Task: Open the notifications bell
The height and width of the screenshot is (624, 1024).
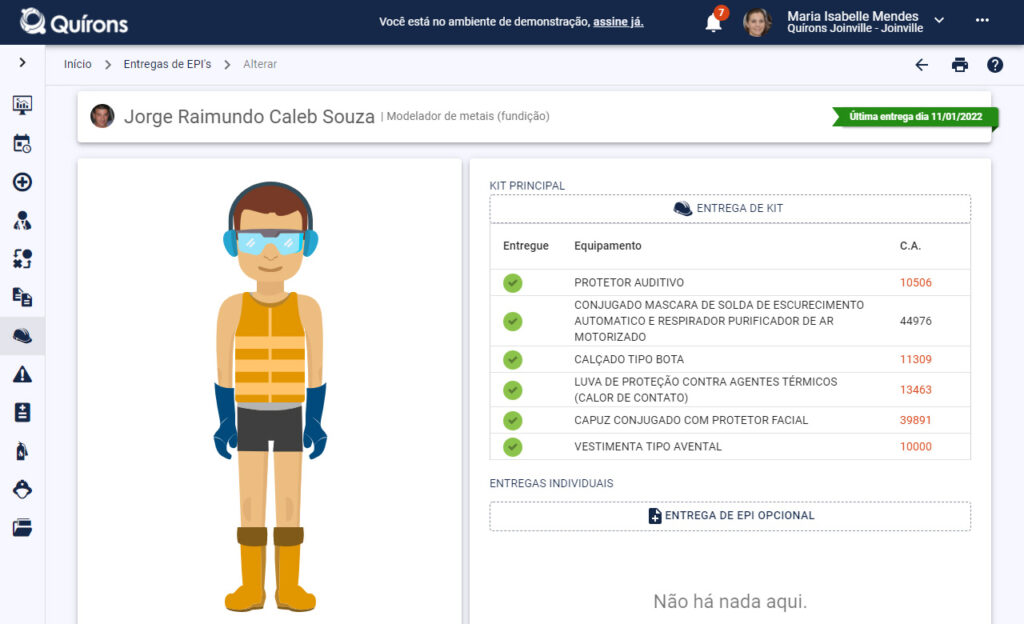Action: point(714,23)
